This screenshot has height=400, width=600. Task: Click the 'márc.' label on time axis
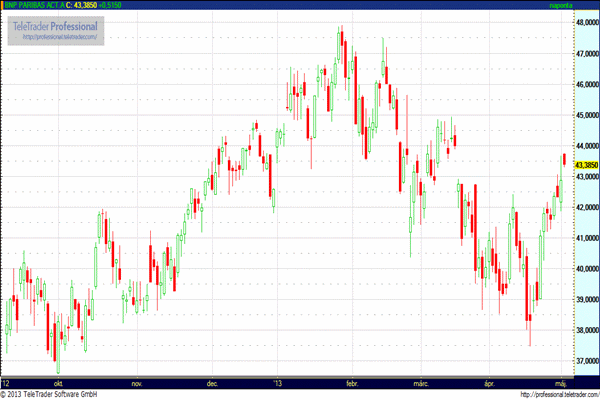[421, 382]
